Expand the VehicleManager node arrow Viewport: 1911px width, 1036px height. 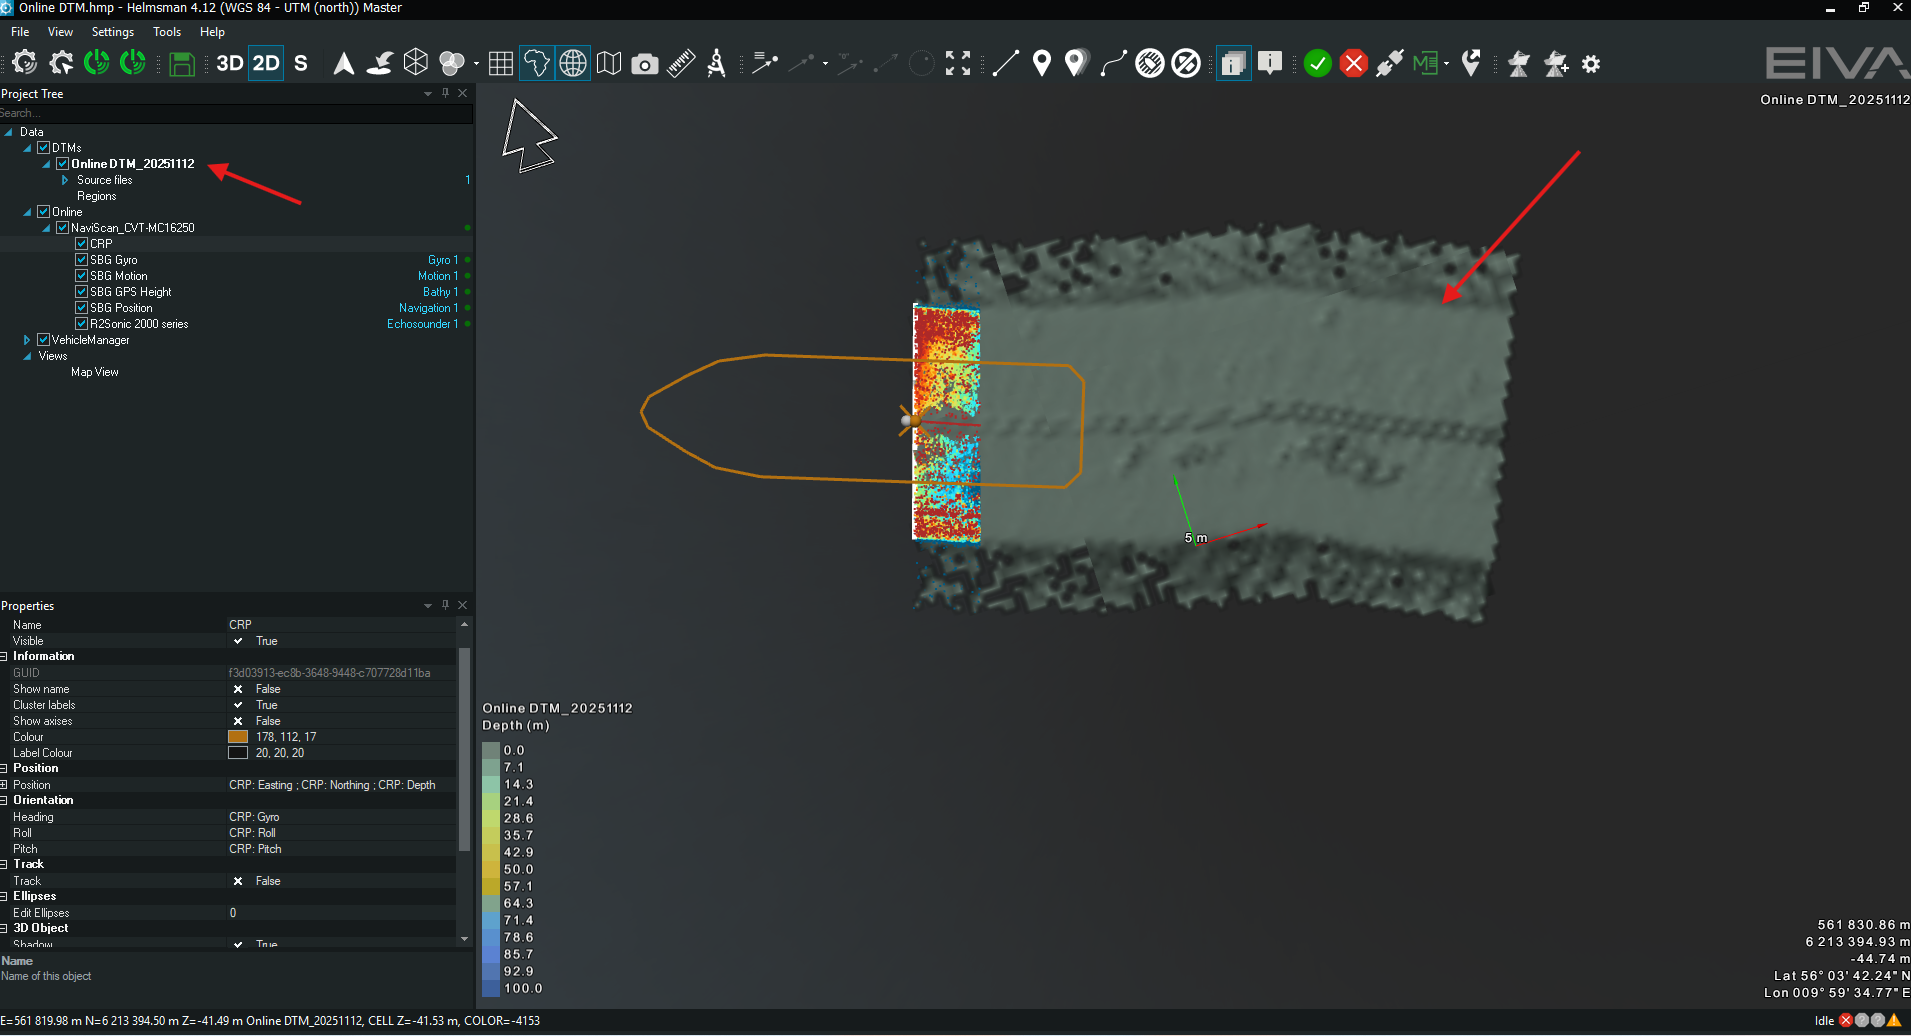27,340
